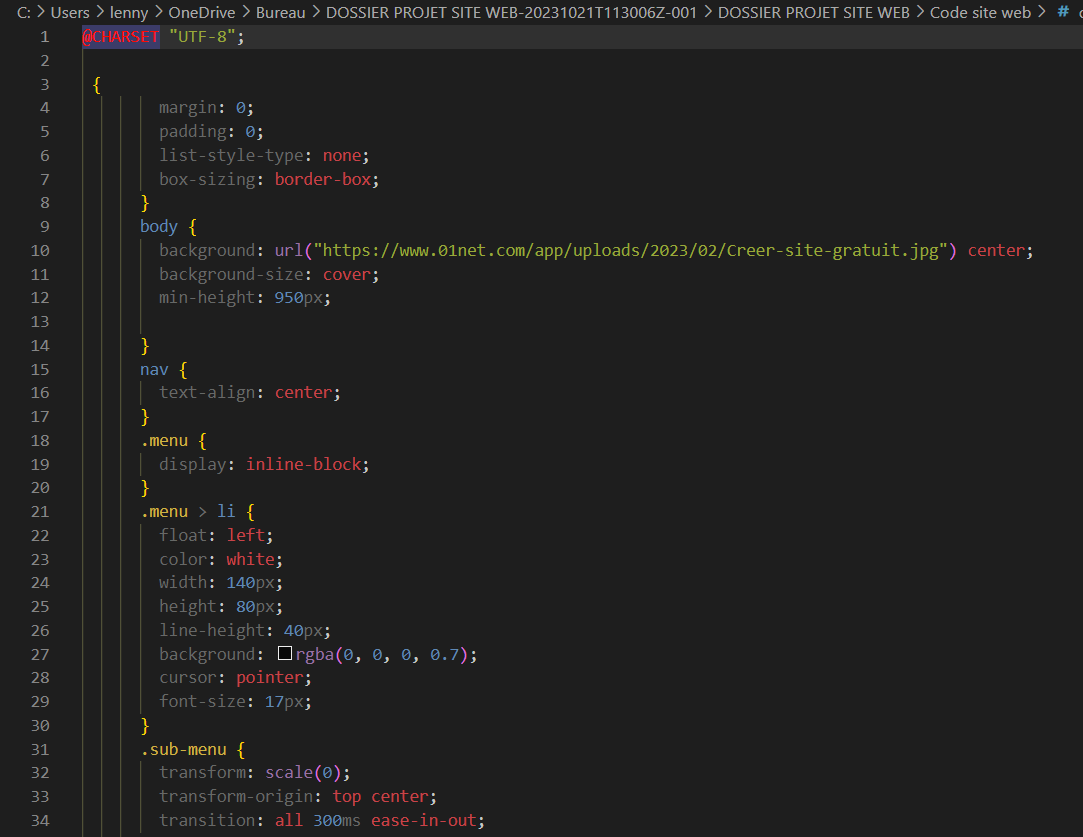Image resolution: width=1083 pixels, height=837 pixels.
Task: Select 'Code site web' in the breadcrumb
Action: (980, 13)
